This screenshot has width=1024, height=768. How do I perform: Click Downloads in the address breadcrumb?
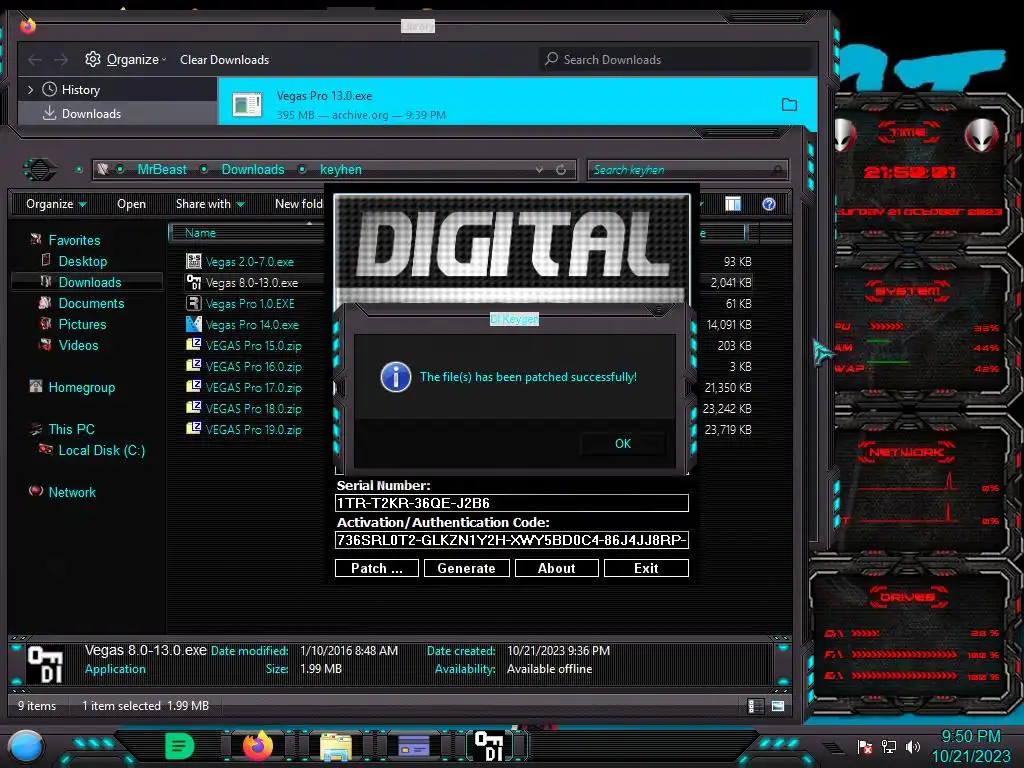coord(253,170)
